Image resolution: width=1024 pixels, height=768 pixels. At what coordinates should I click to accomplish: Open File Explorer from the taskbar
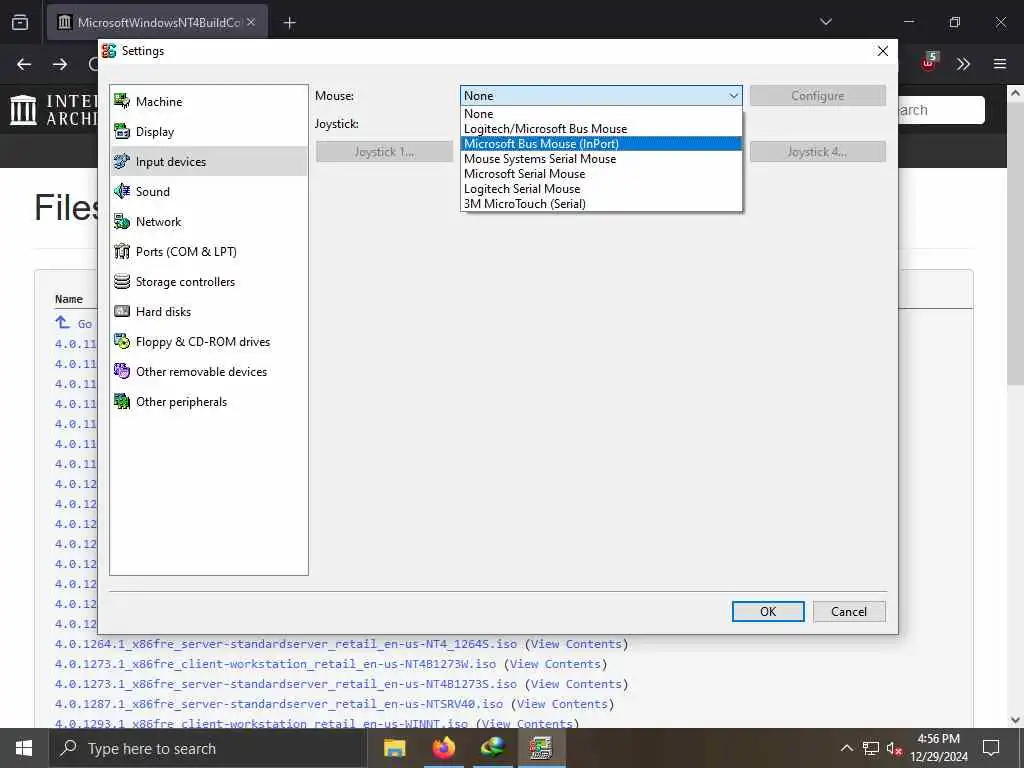[x=394, y=748]
